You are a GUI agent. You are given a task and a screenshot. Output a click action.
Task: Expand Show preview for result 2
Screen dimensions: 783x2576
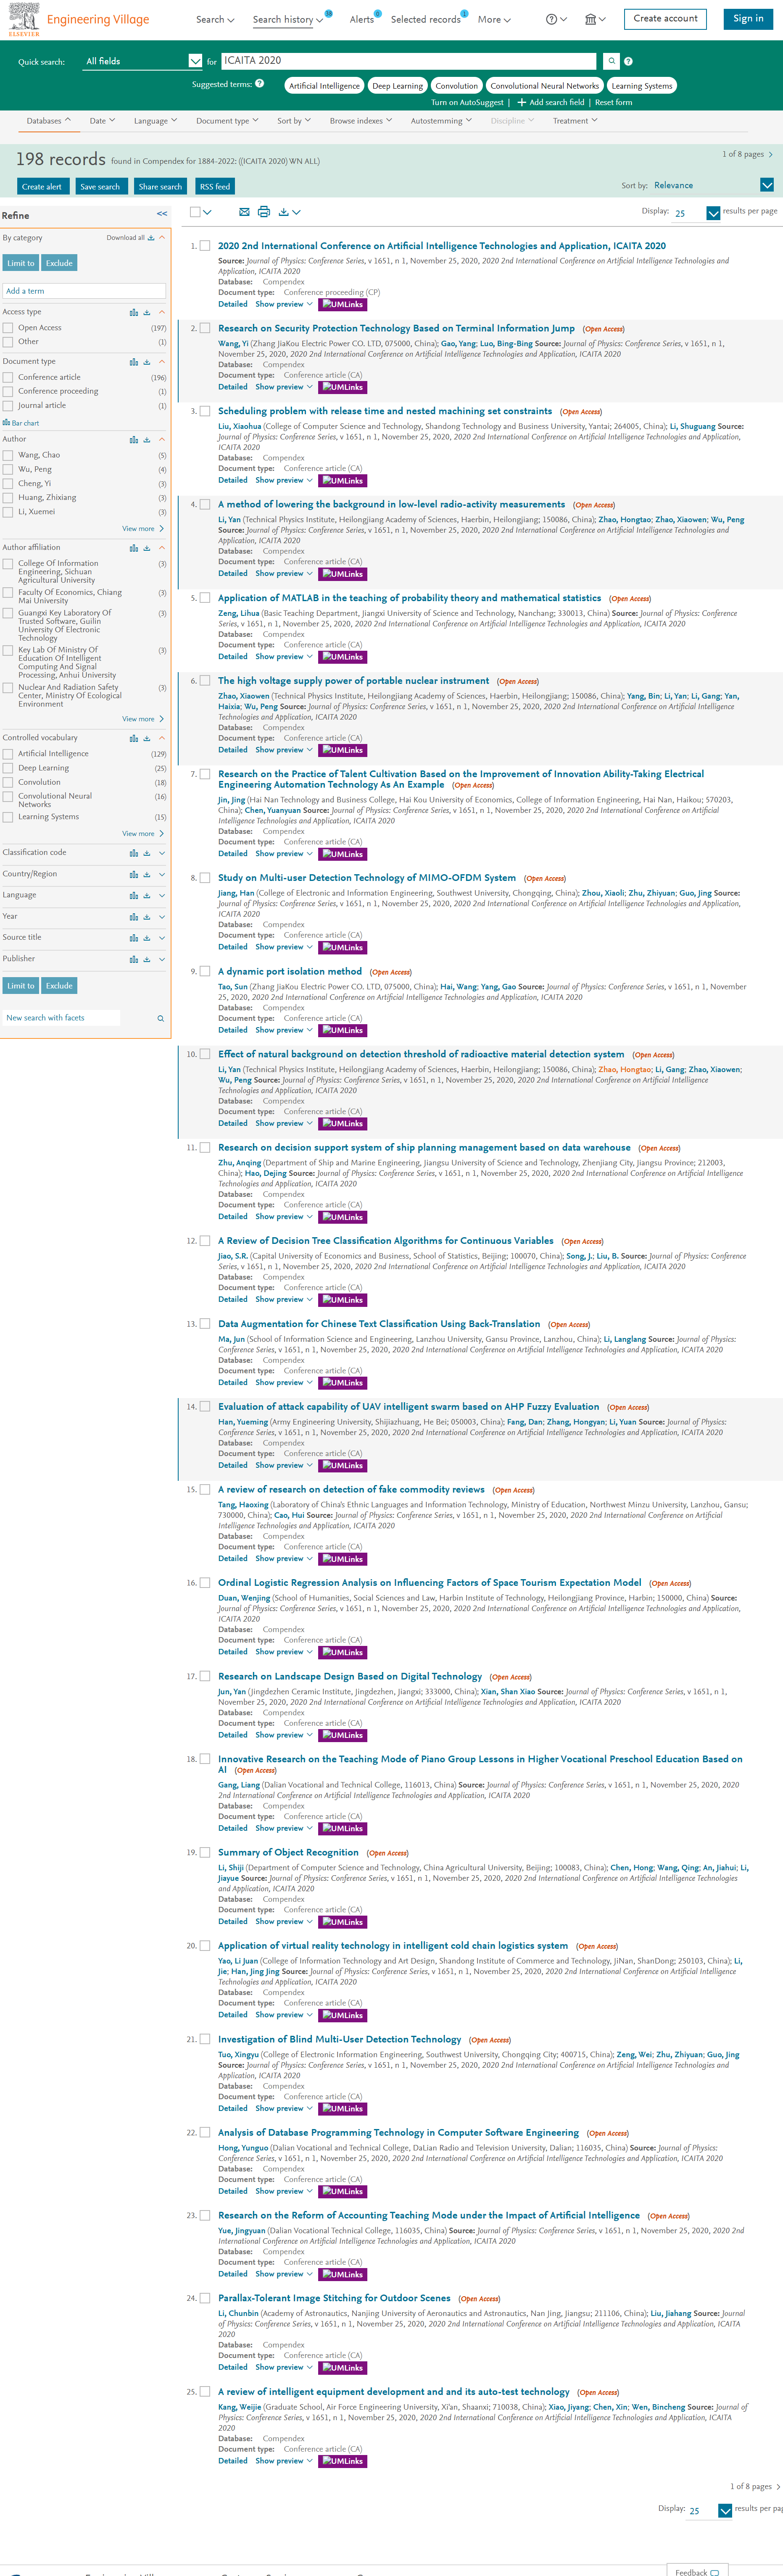tap(284, 387)
